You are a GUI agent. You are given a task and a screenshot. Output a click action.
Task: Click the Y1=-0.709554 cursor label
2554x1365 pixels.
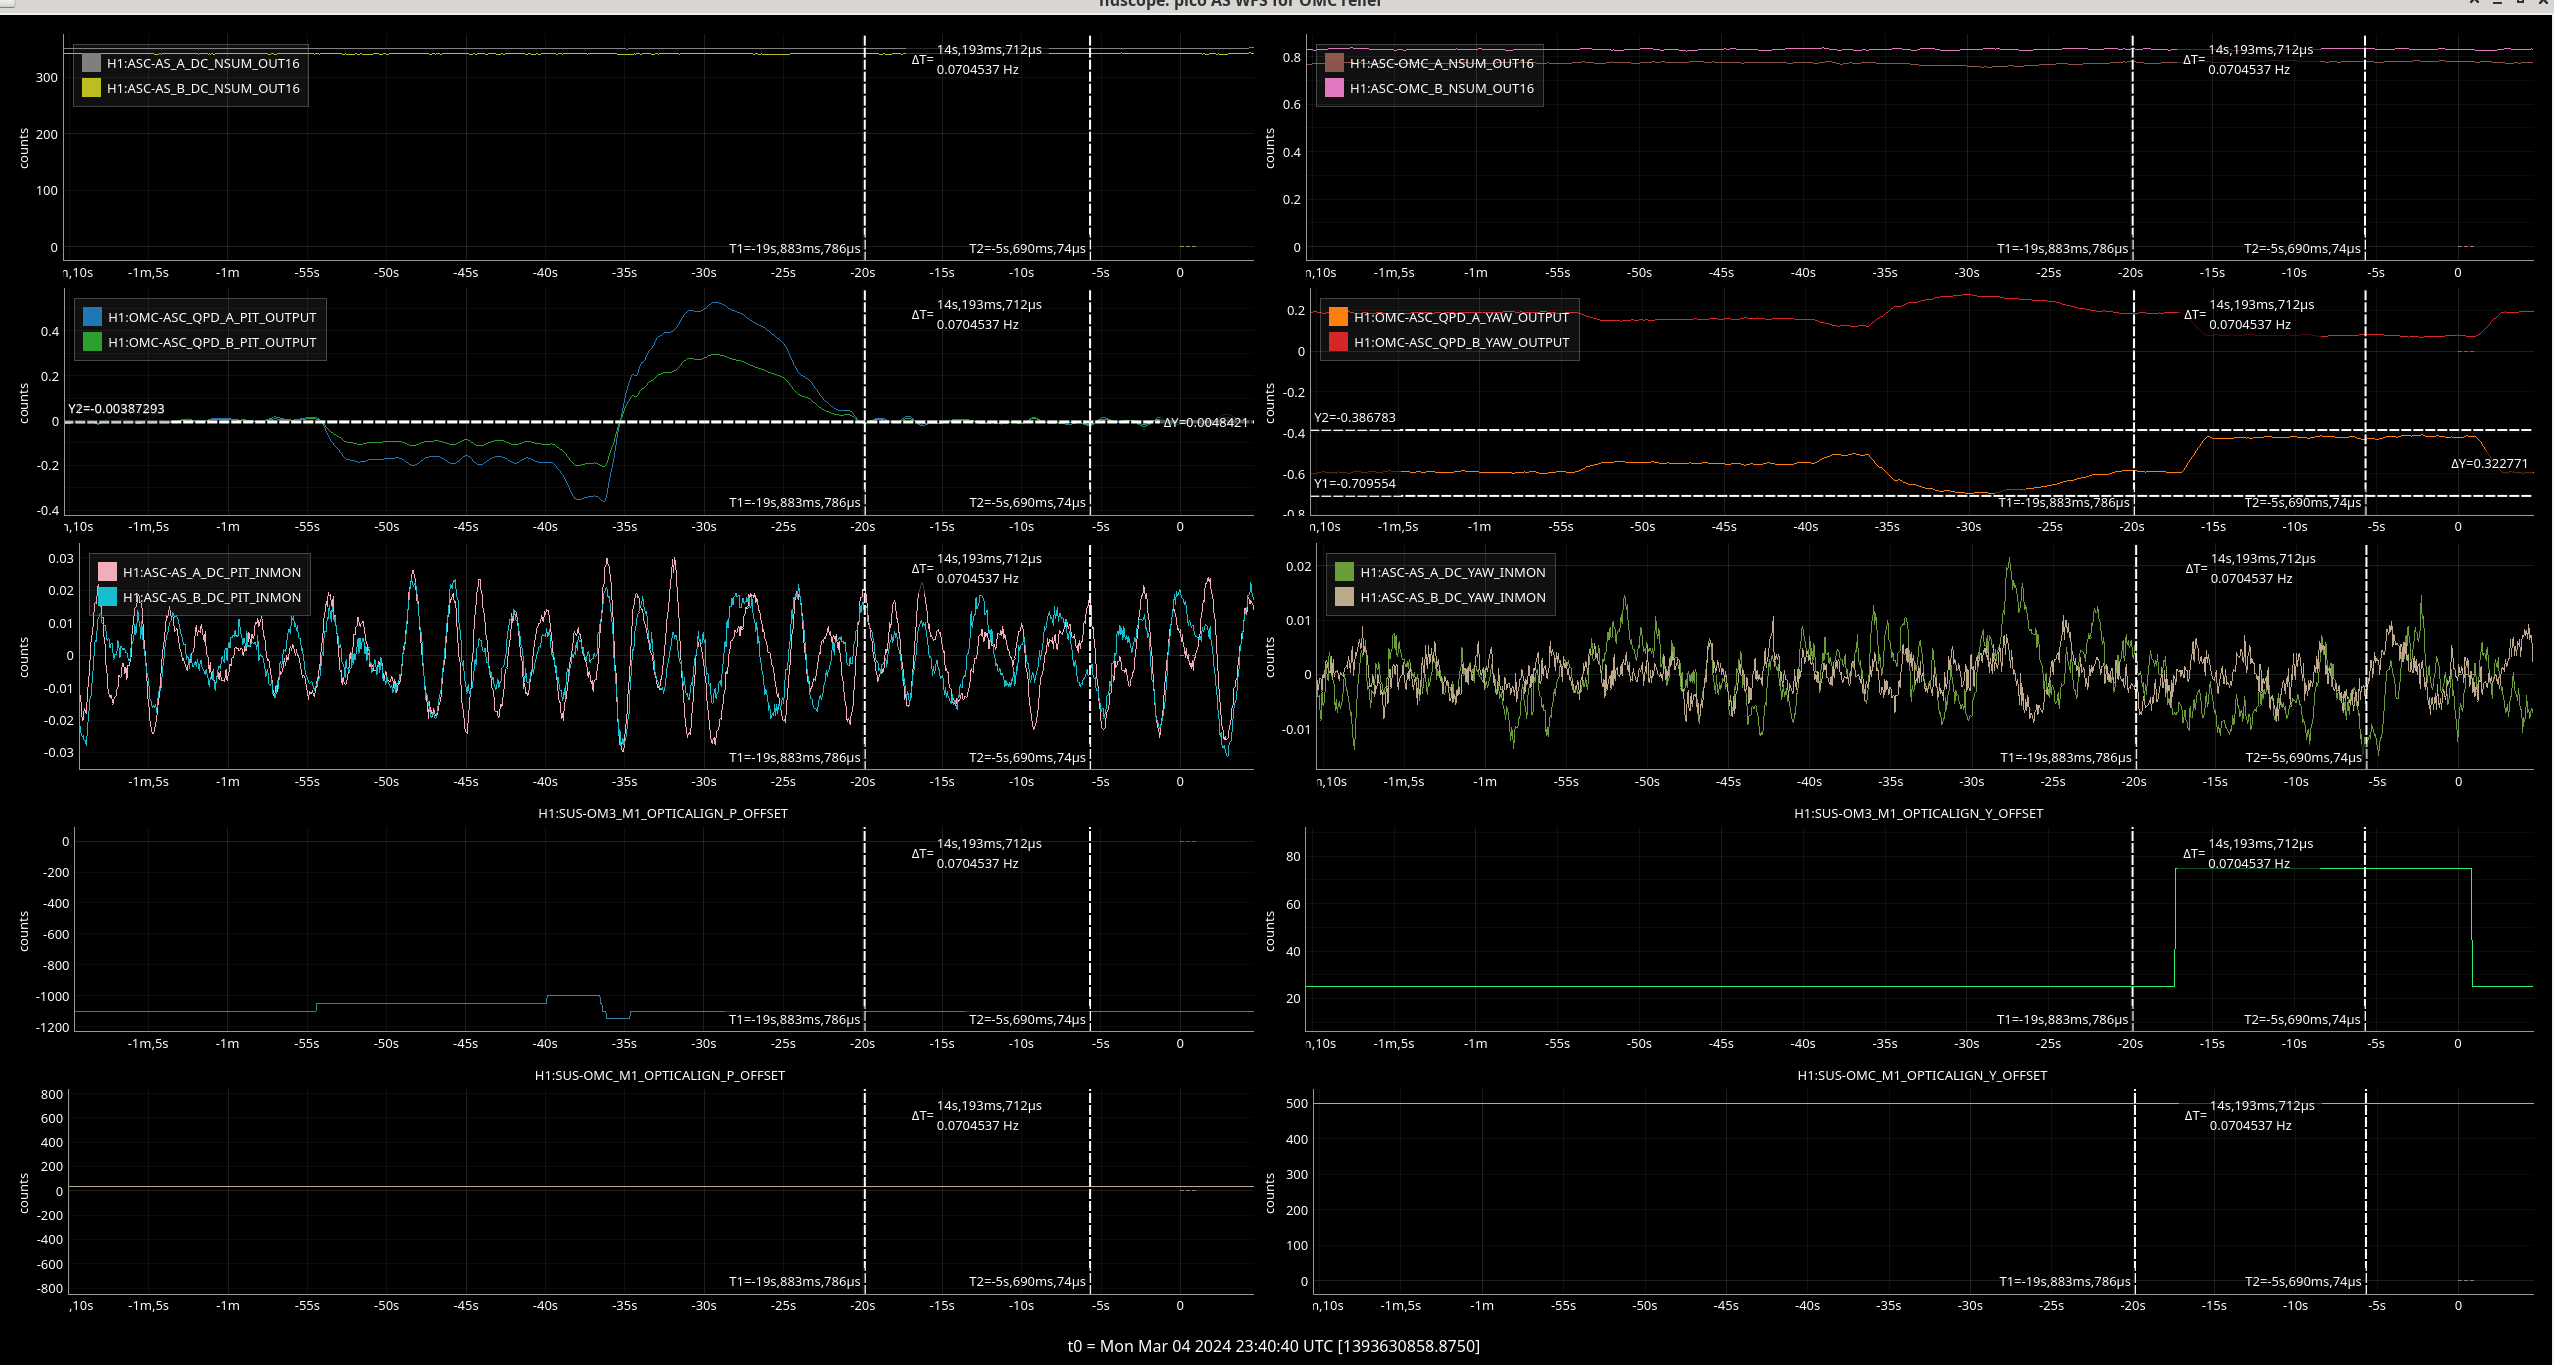1355,484
